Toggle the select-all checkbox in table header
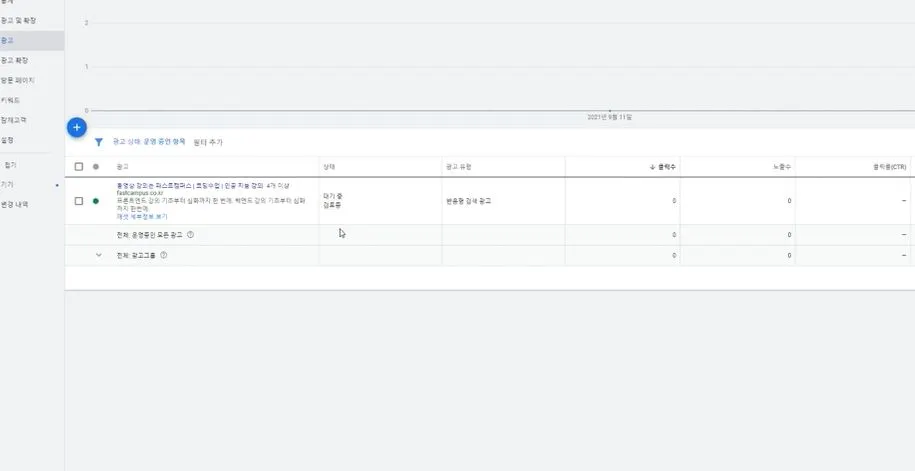915x471 pixels. coord(79,166)
